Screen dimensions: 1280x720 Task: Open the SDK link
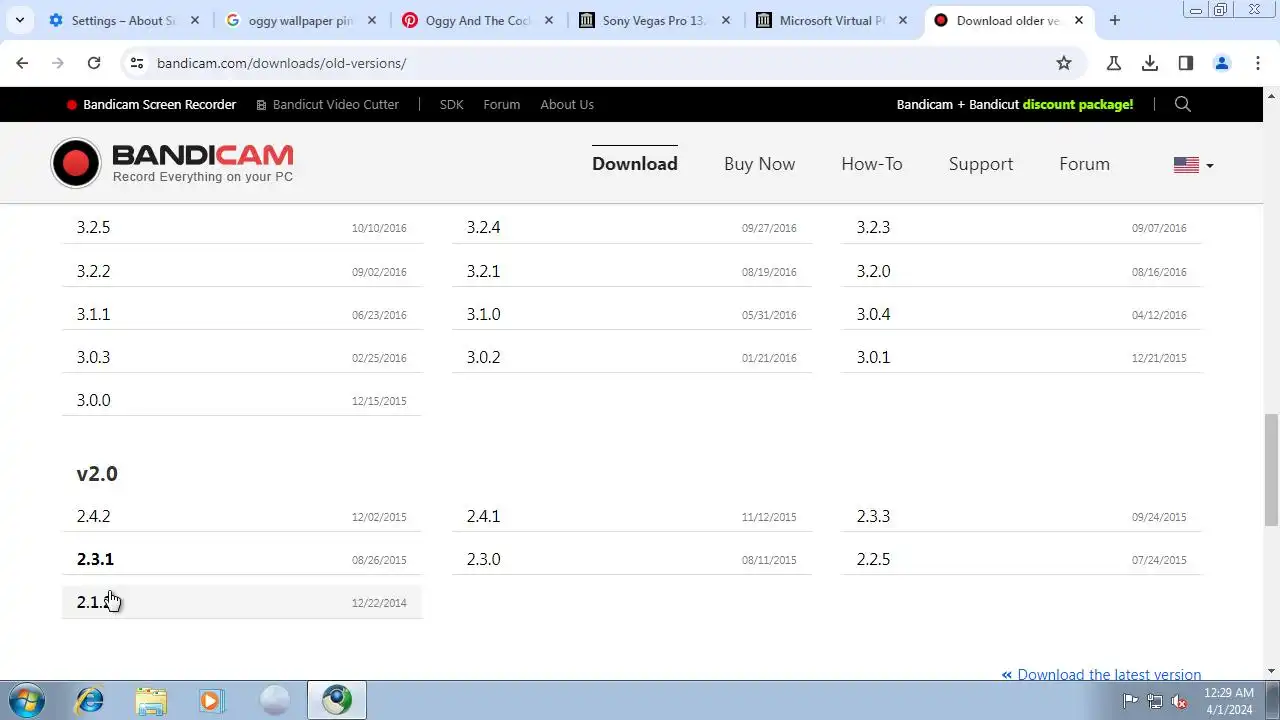[451, 104]
